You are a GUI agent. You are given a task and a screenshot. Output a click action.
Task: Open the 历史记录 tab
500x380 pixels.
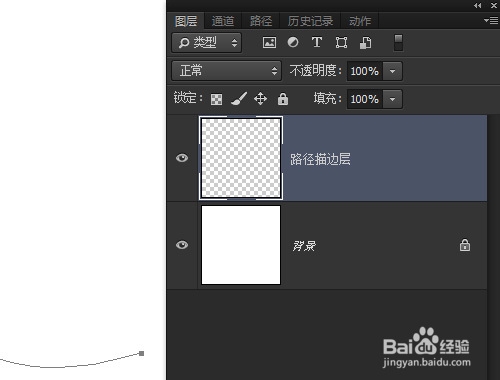click(310, 21)
